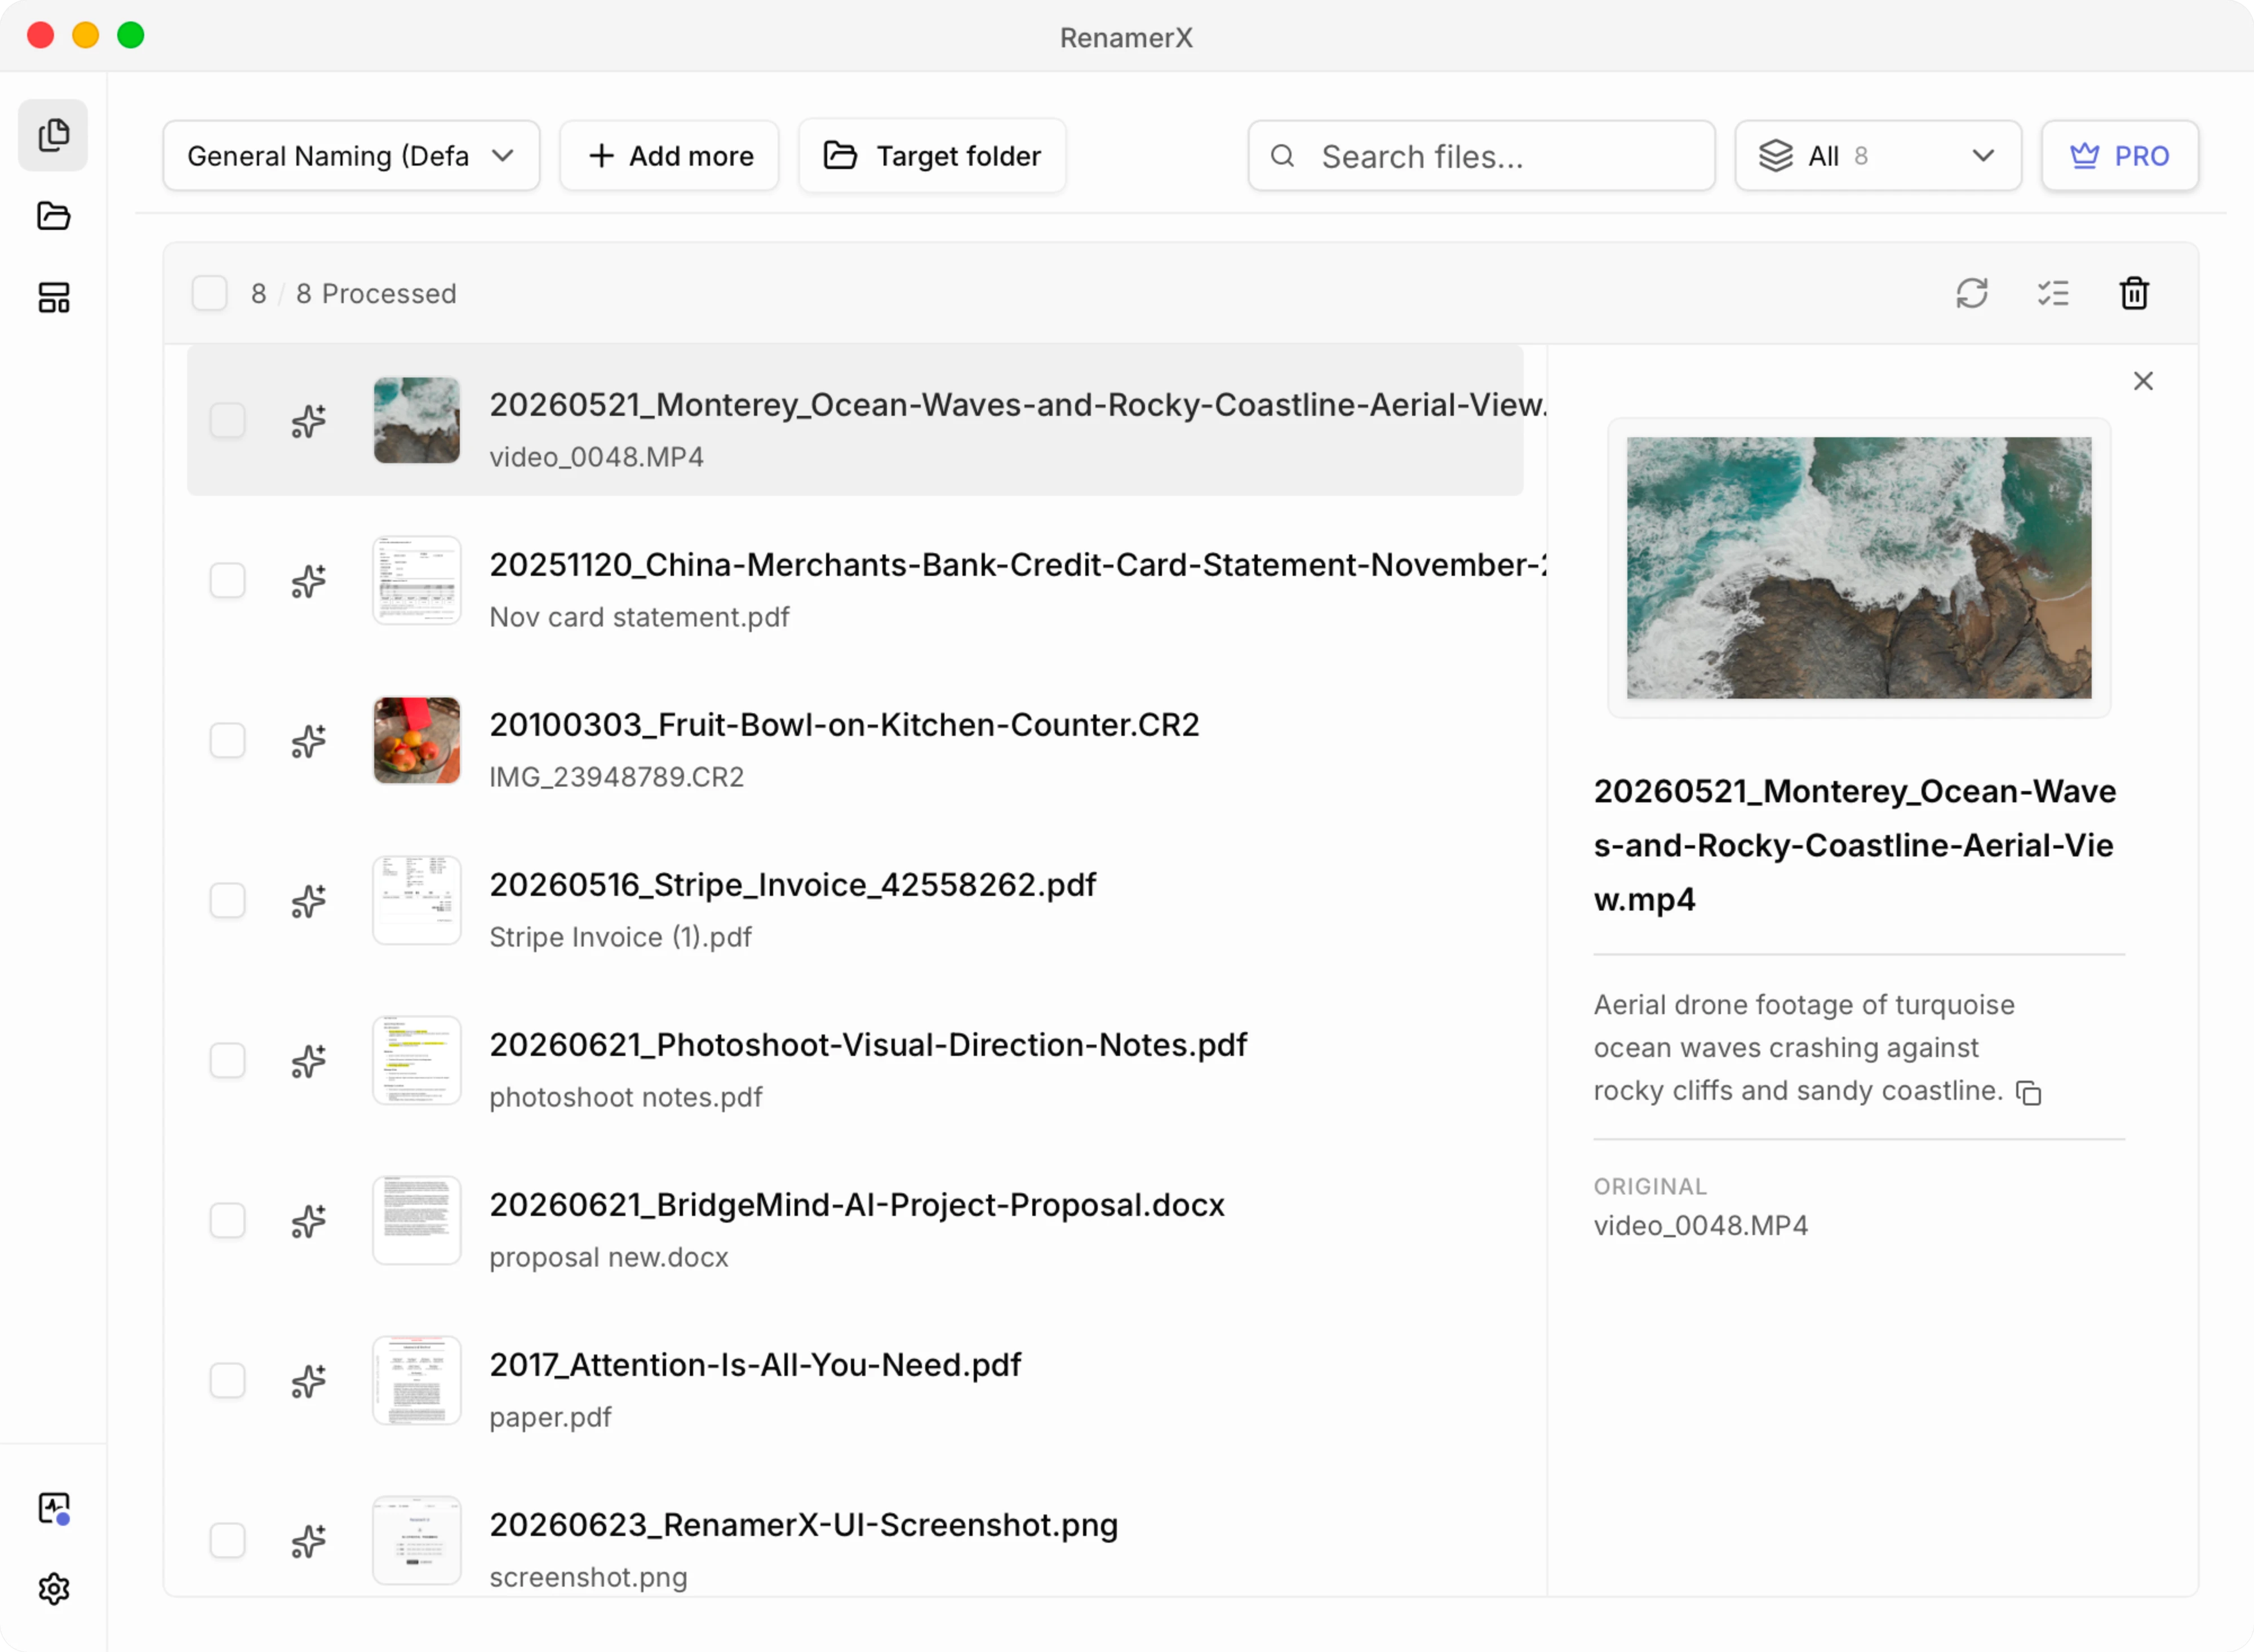The width and height of the screenshot is (2254, 1652).
Task: Click original name paper.pdf
Action: coord(550,1417)
